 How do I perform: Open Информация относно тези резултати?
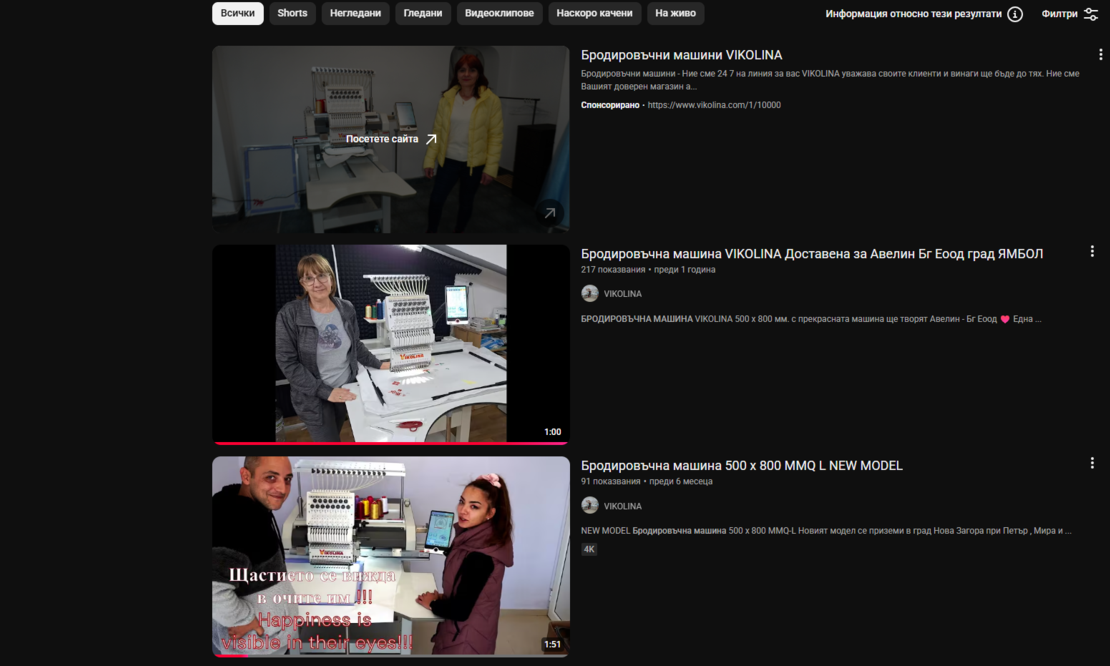pos(913,14)
